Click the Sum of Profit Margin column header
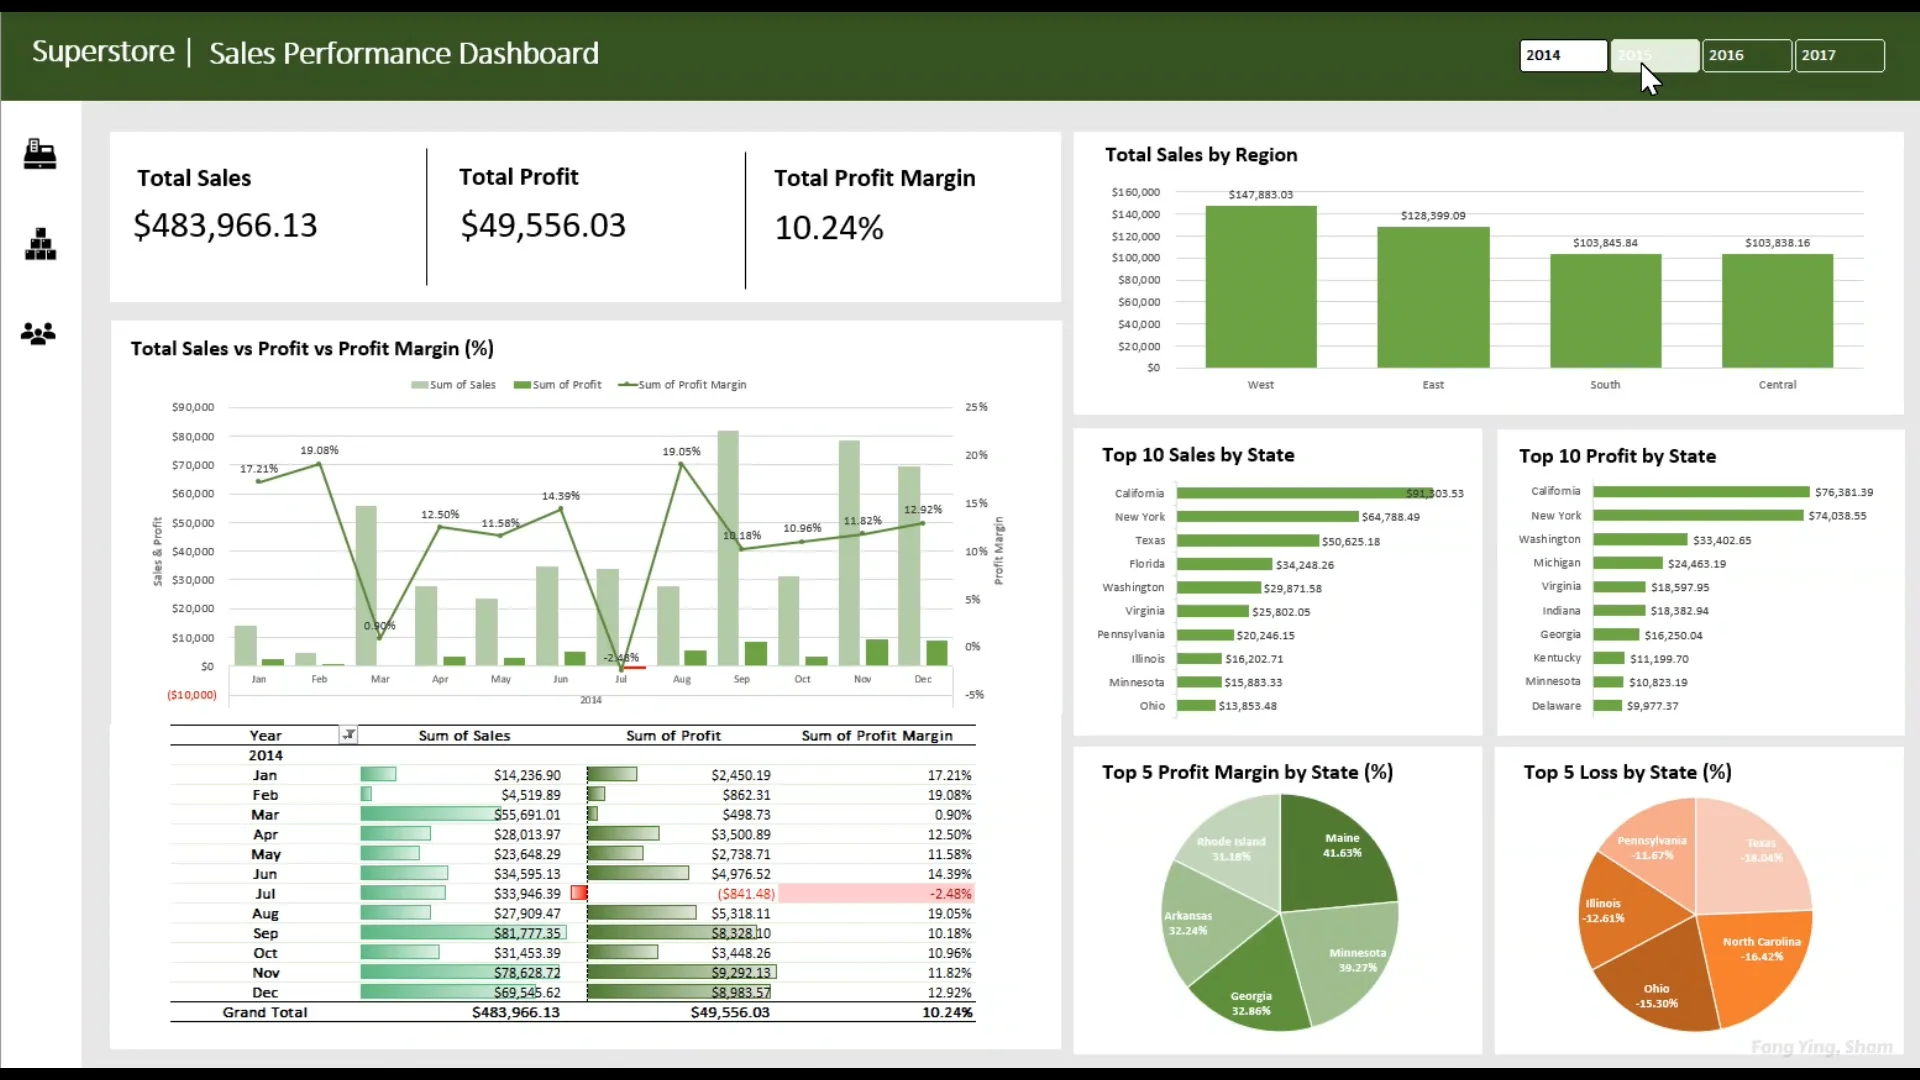Screen dimensions: 1920x1080 coord(876,735)
